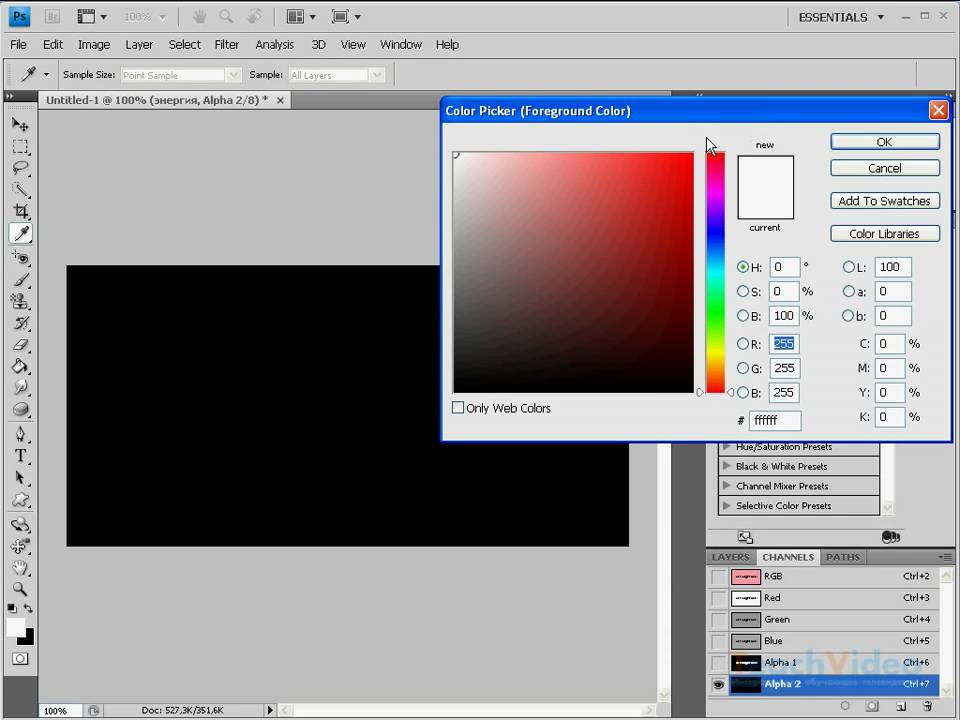Click in the red saturation color field
Viewport: 960px width, 720px height.
574,272
